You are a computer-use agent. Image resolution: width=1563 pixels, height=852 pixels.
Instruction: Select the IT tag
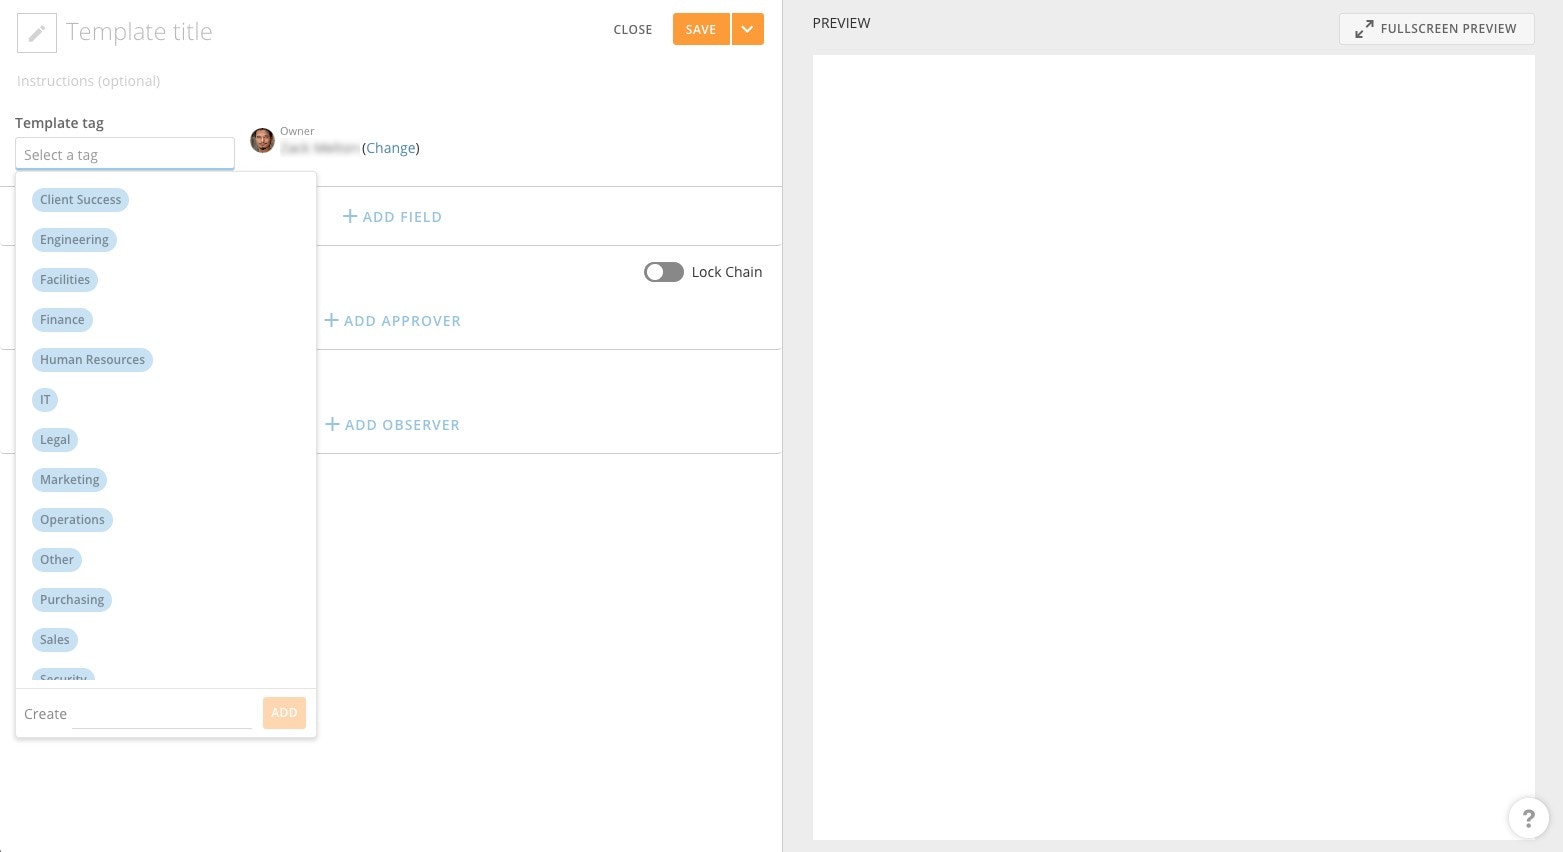45,400
